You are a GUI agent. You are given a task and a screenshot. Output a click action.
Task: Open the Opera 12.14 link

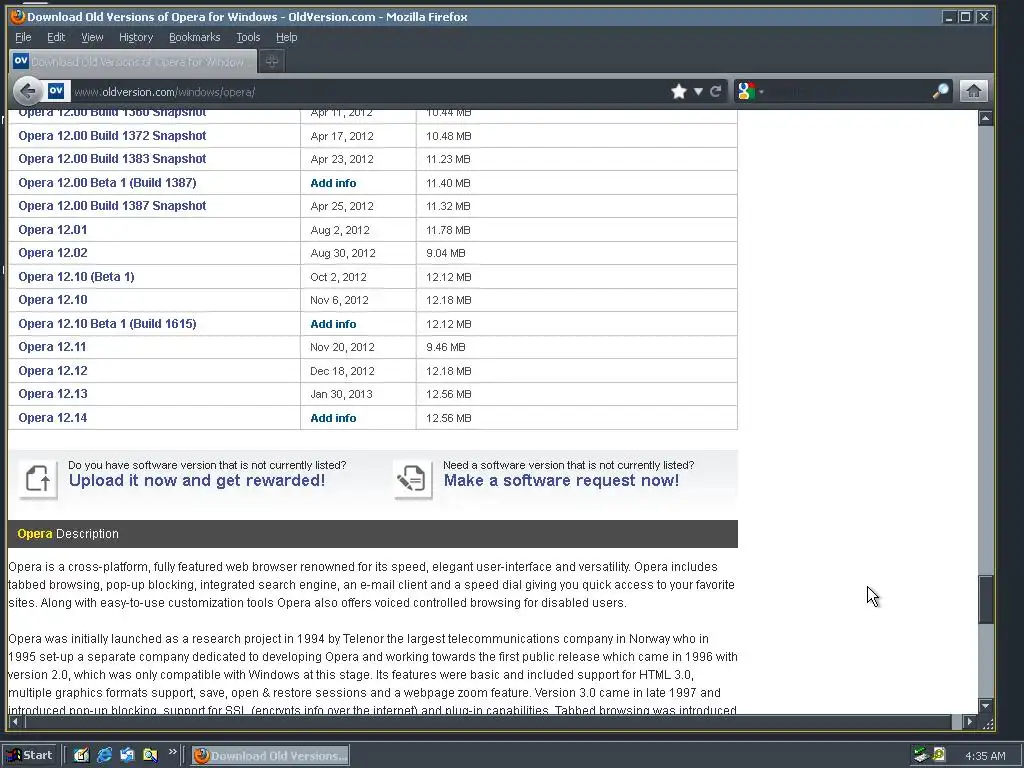coord(53,418)
